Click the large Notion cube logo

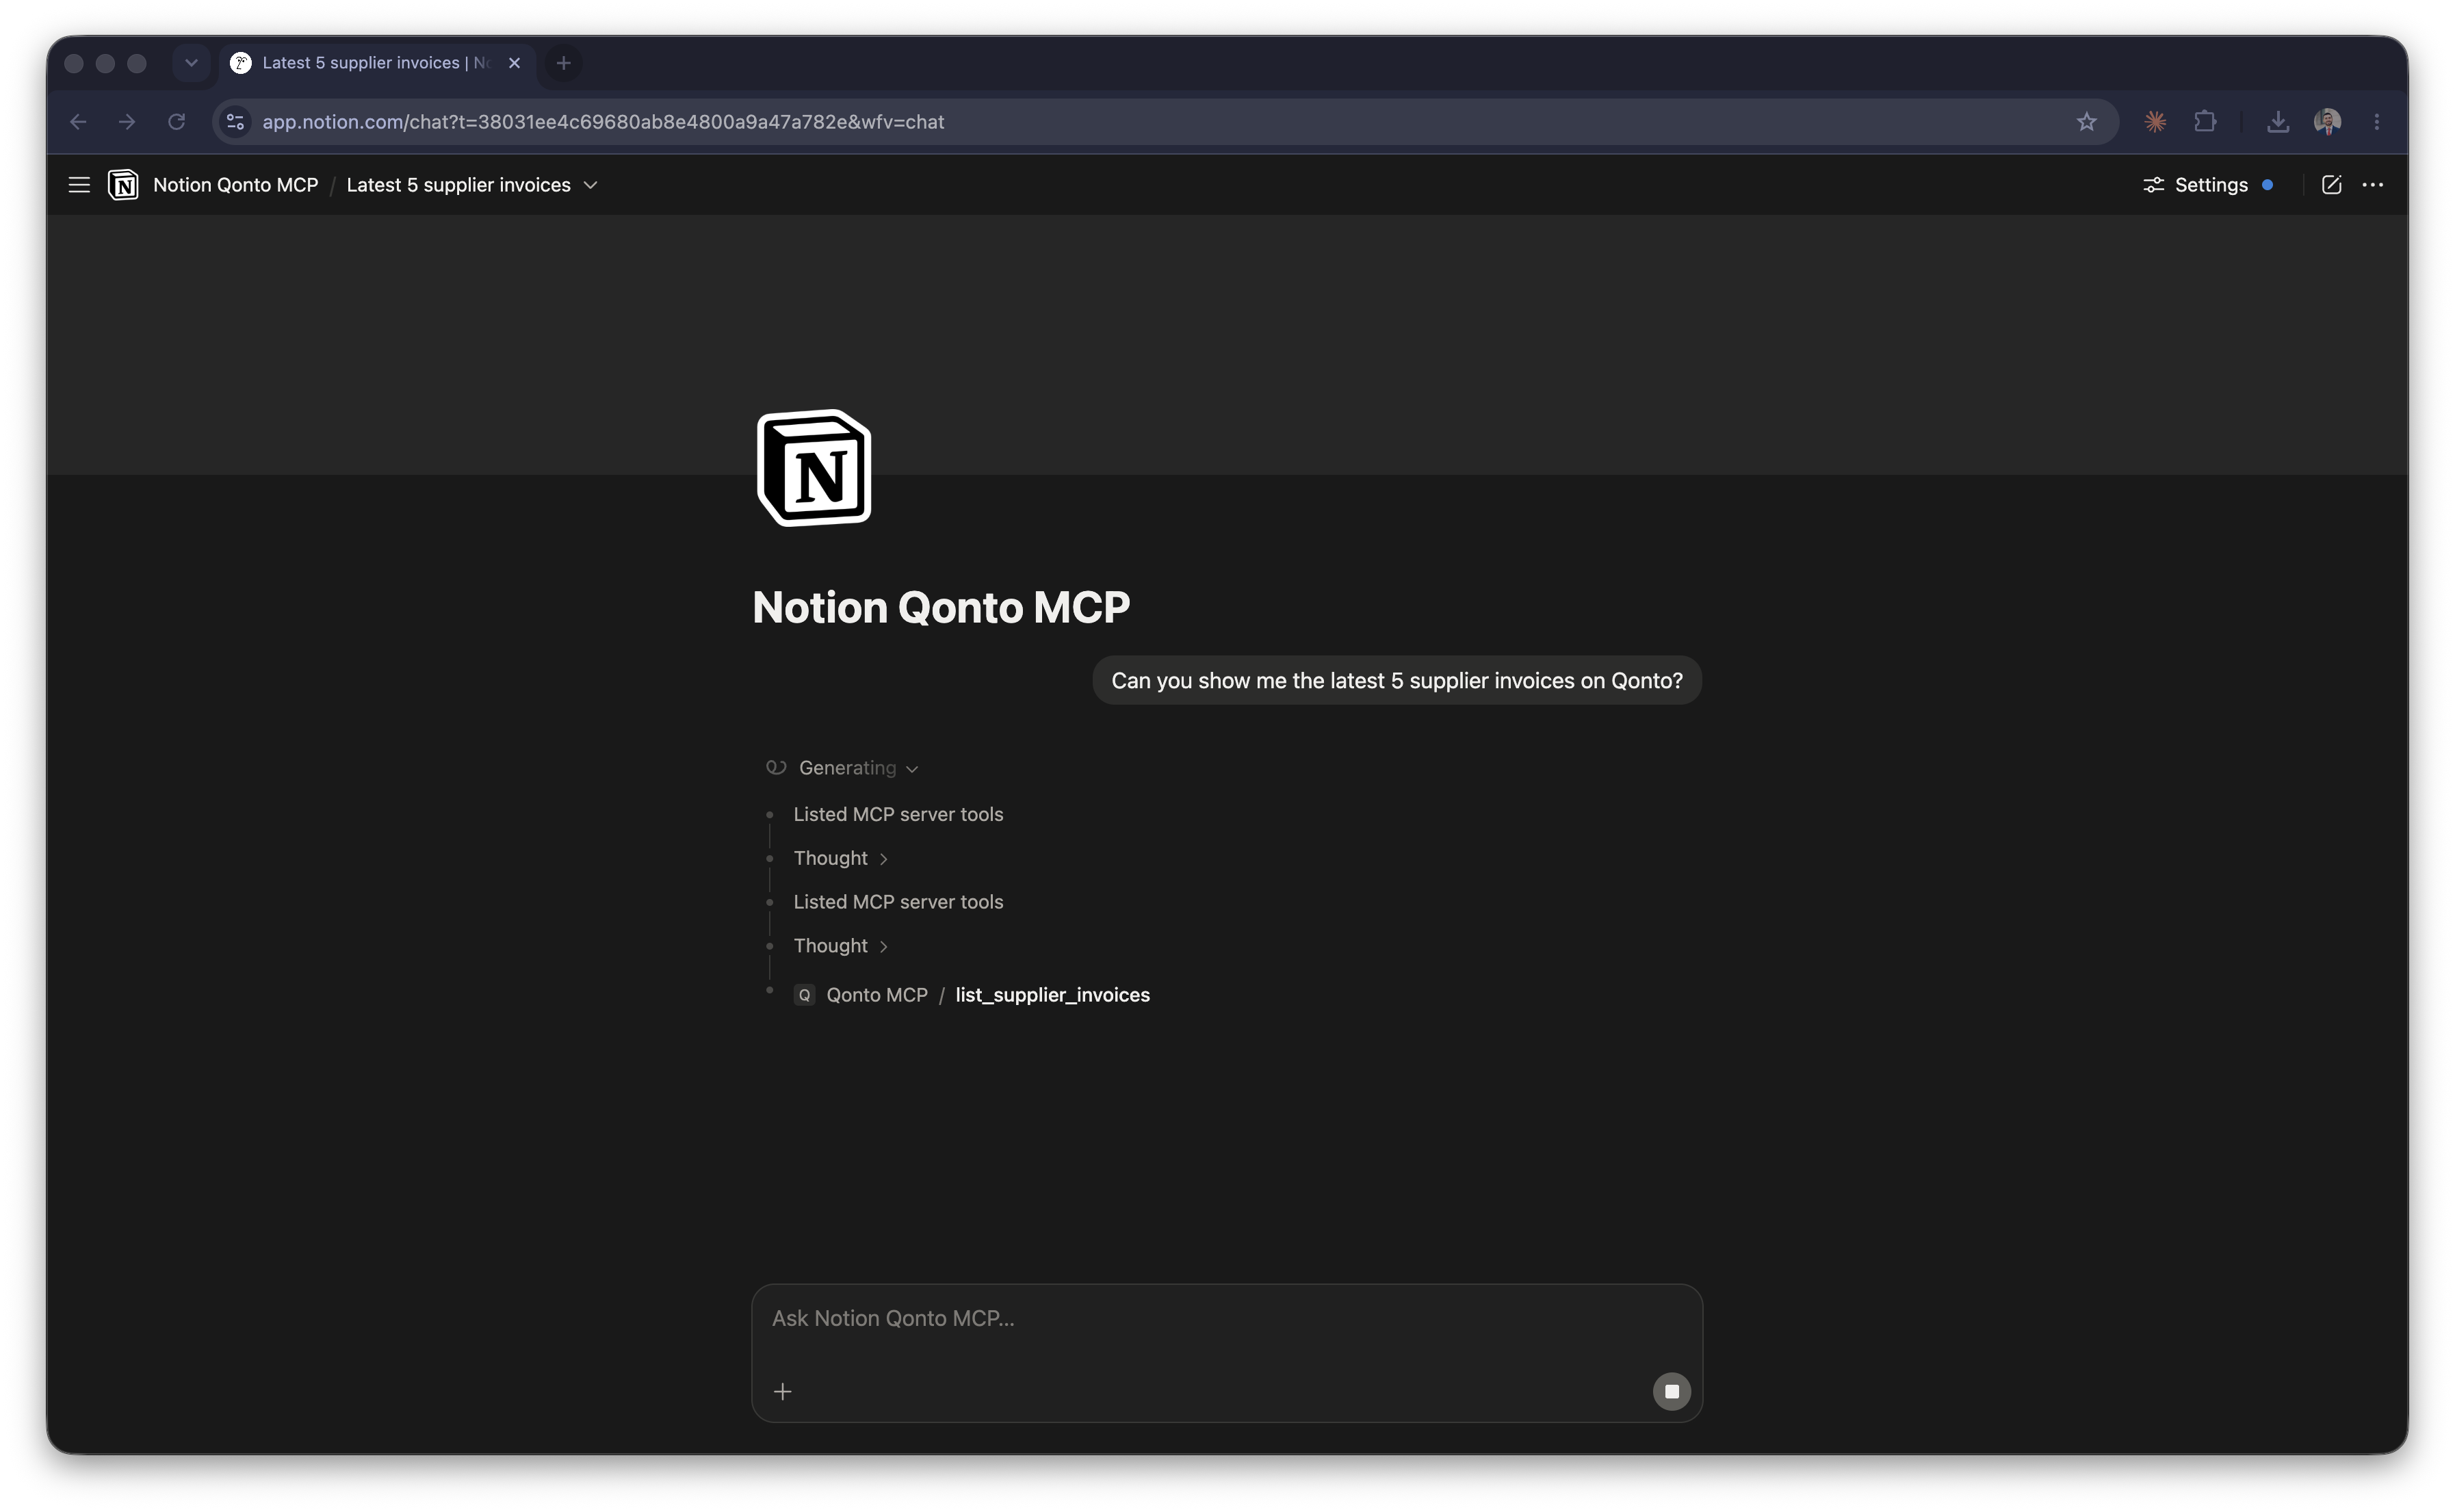pos(814,467)
